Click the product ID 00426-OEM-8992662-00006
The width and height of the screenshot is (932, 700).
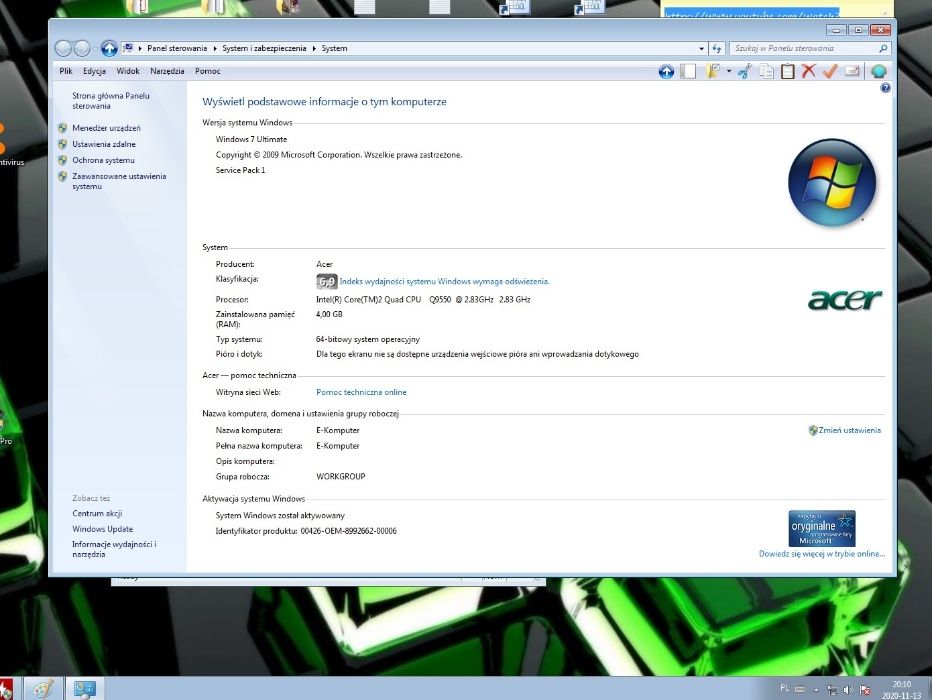coord(348,531)
